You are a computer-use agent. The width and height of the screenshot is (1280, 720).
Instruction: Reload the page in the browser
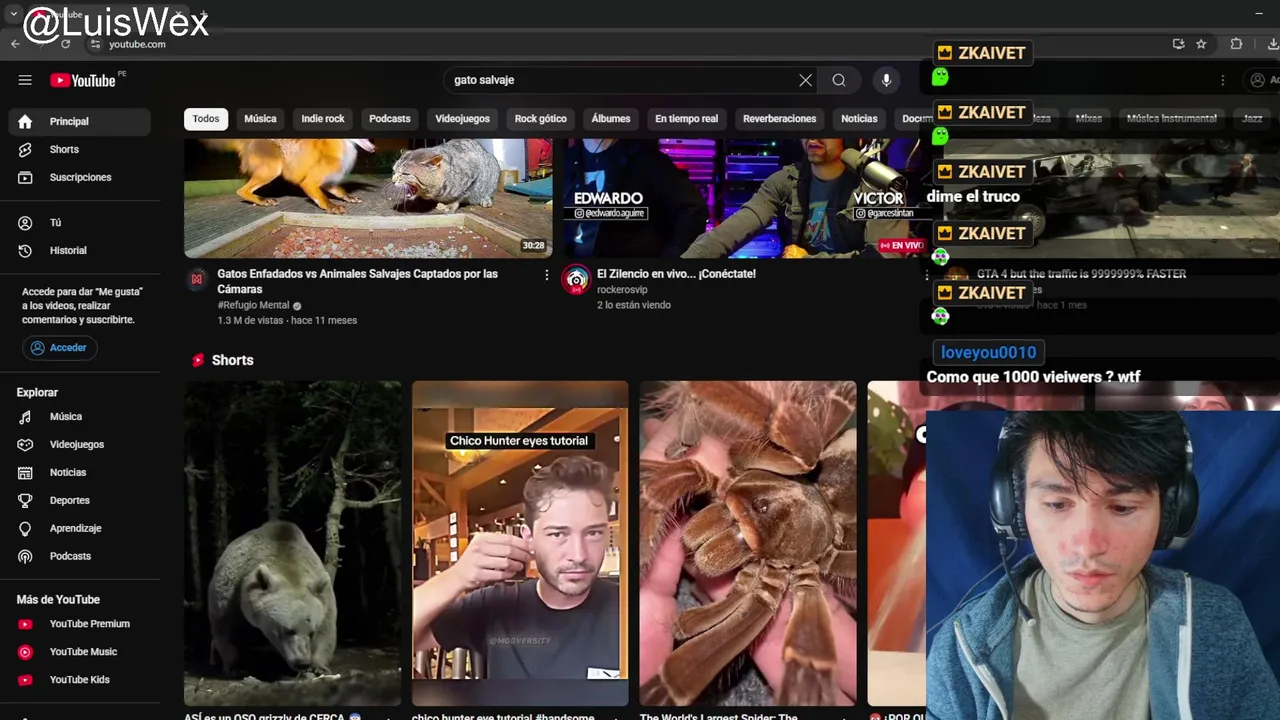tap(66, 44)
